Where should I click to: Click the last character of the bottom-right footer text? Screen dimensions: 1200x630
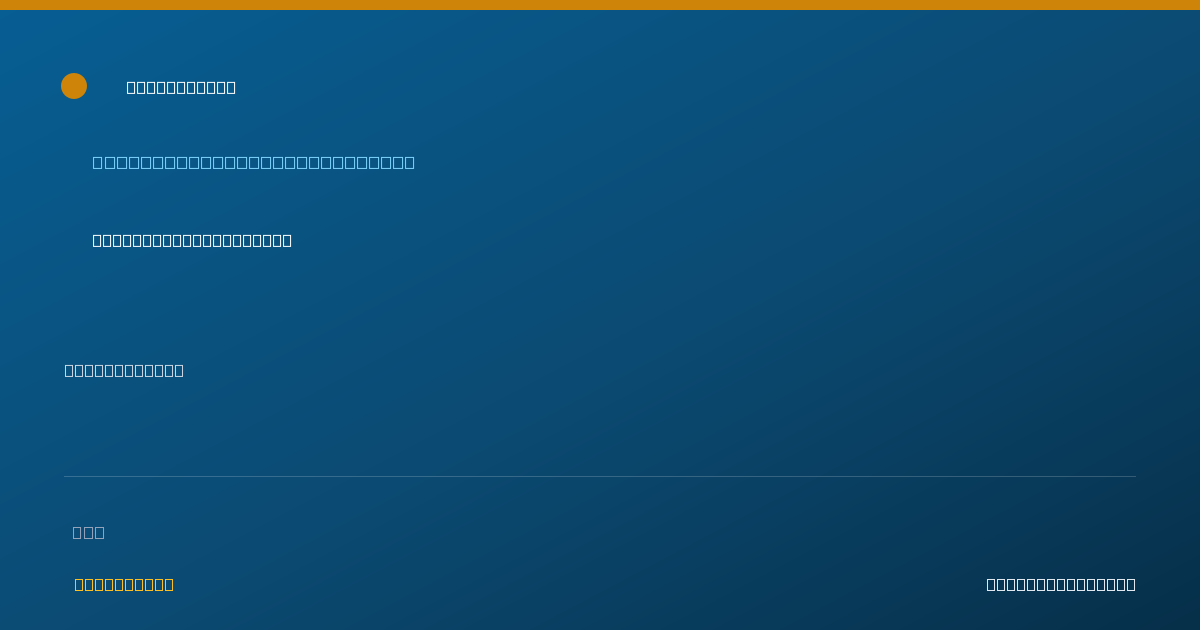click(1131, 584)
